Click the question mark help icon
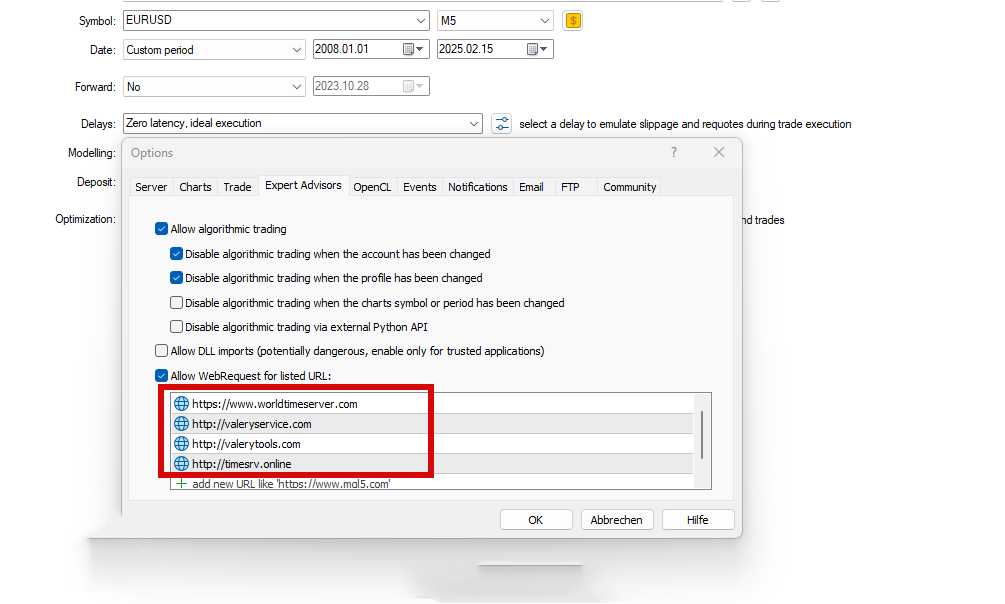The width and height of the screenshot is (1005, 604). click(674, 153)
